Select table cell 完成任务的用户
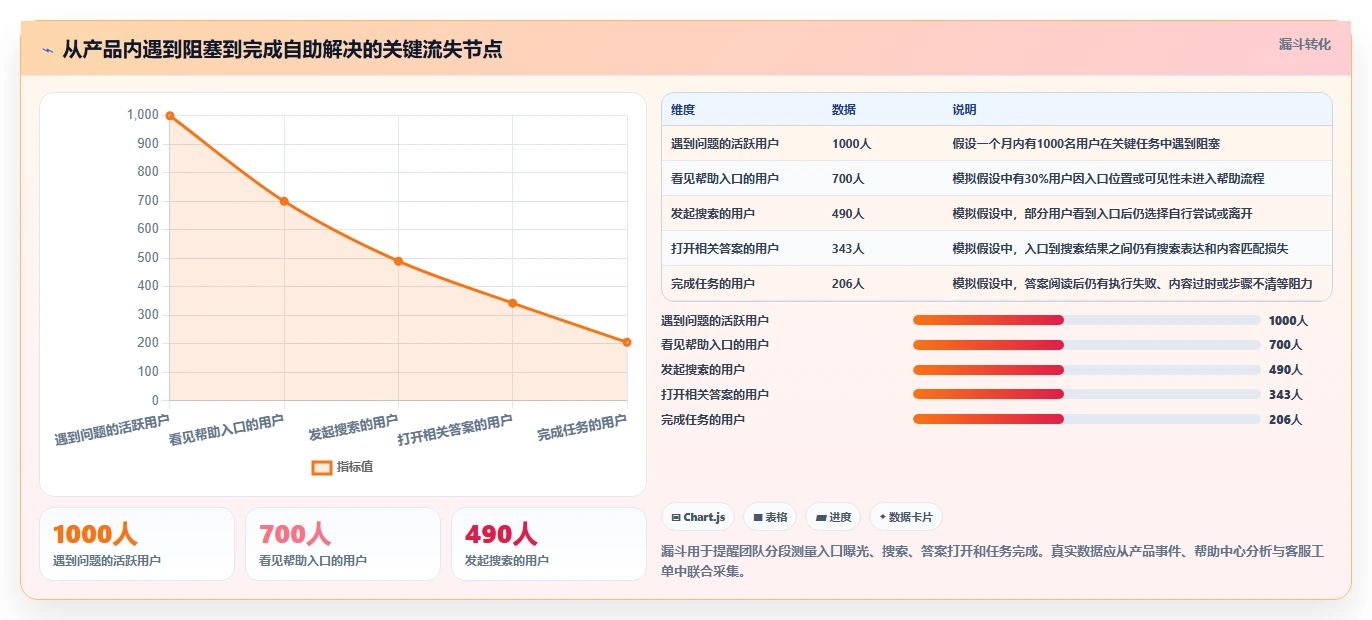 [713, 284]
